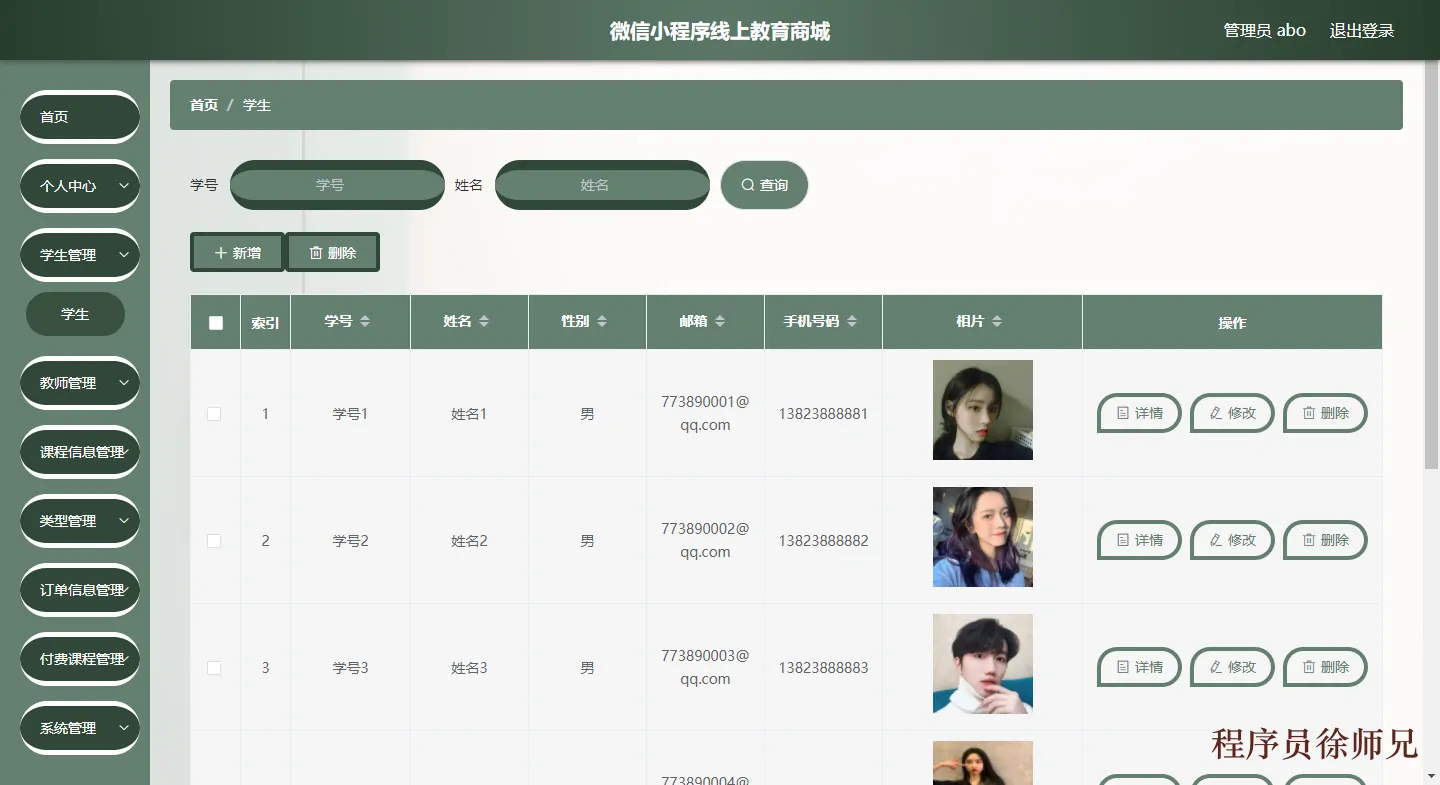Expand the 教师管理 sidebar menu
Image resolution: width=1440 pixels, height=785 pixels.
[80, 383]
